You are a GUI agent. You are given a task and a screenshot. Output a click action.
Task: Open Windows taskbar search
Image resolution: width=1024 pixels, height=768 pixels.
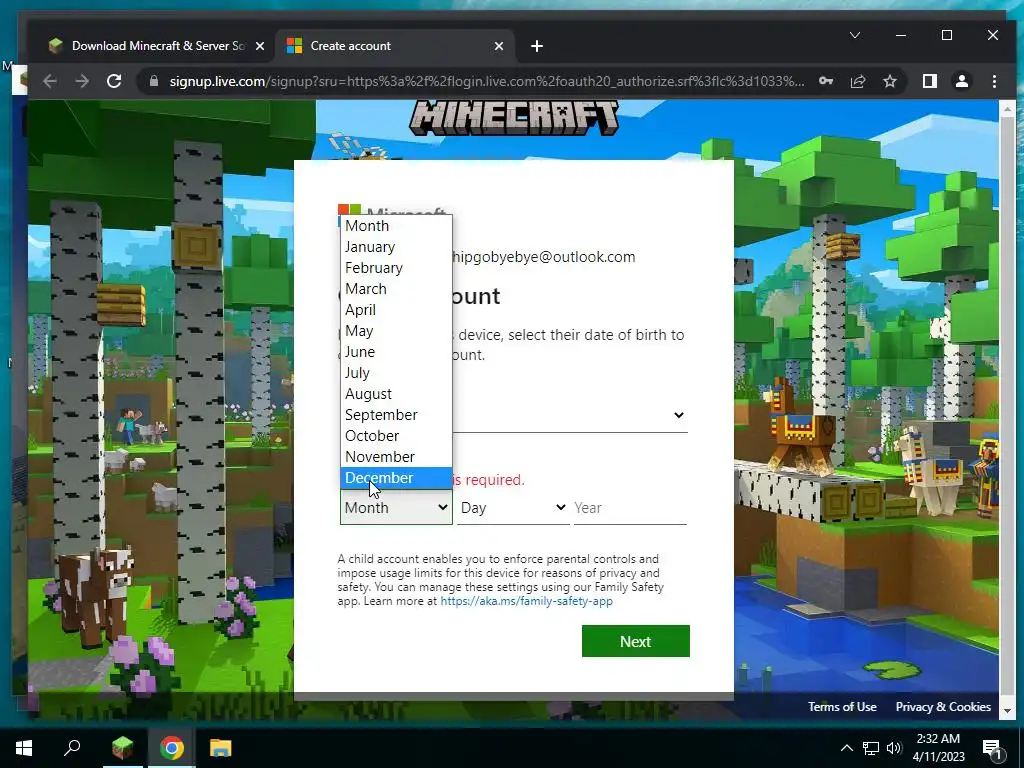(72, 748)
